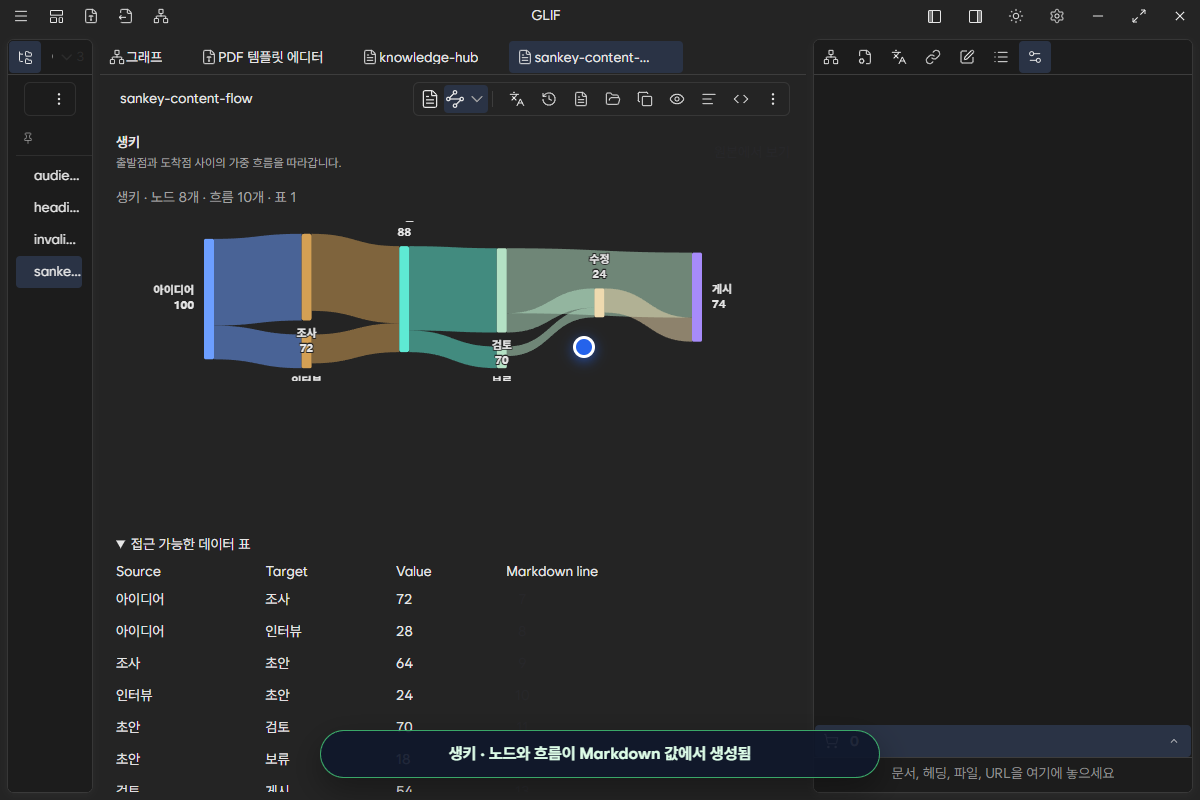Image resolution: width=1200 pixels, height=800 pixels.
Task: Click the value 28 table cell
Action: tap(404, 631)
